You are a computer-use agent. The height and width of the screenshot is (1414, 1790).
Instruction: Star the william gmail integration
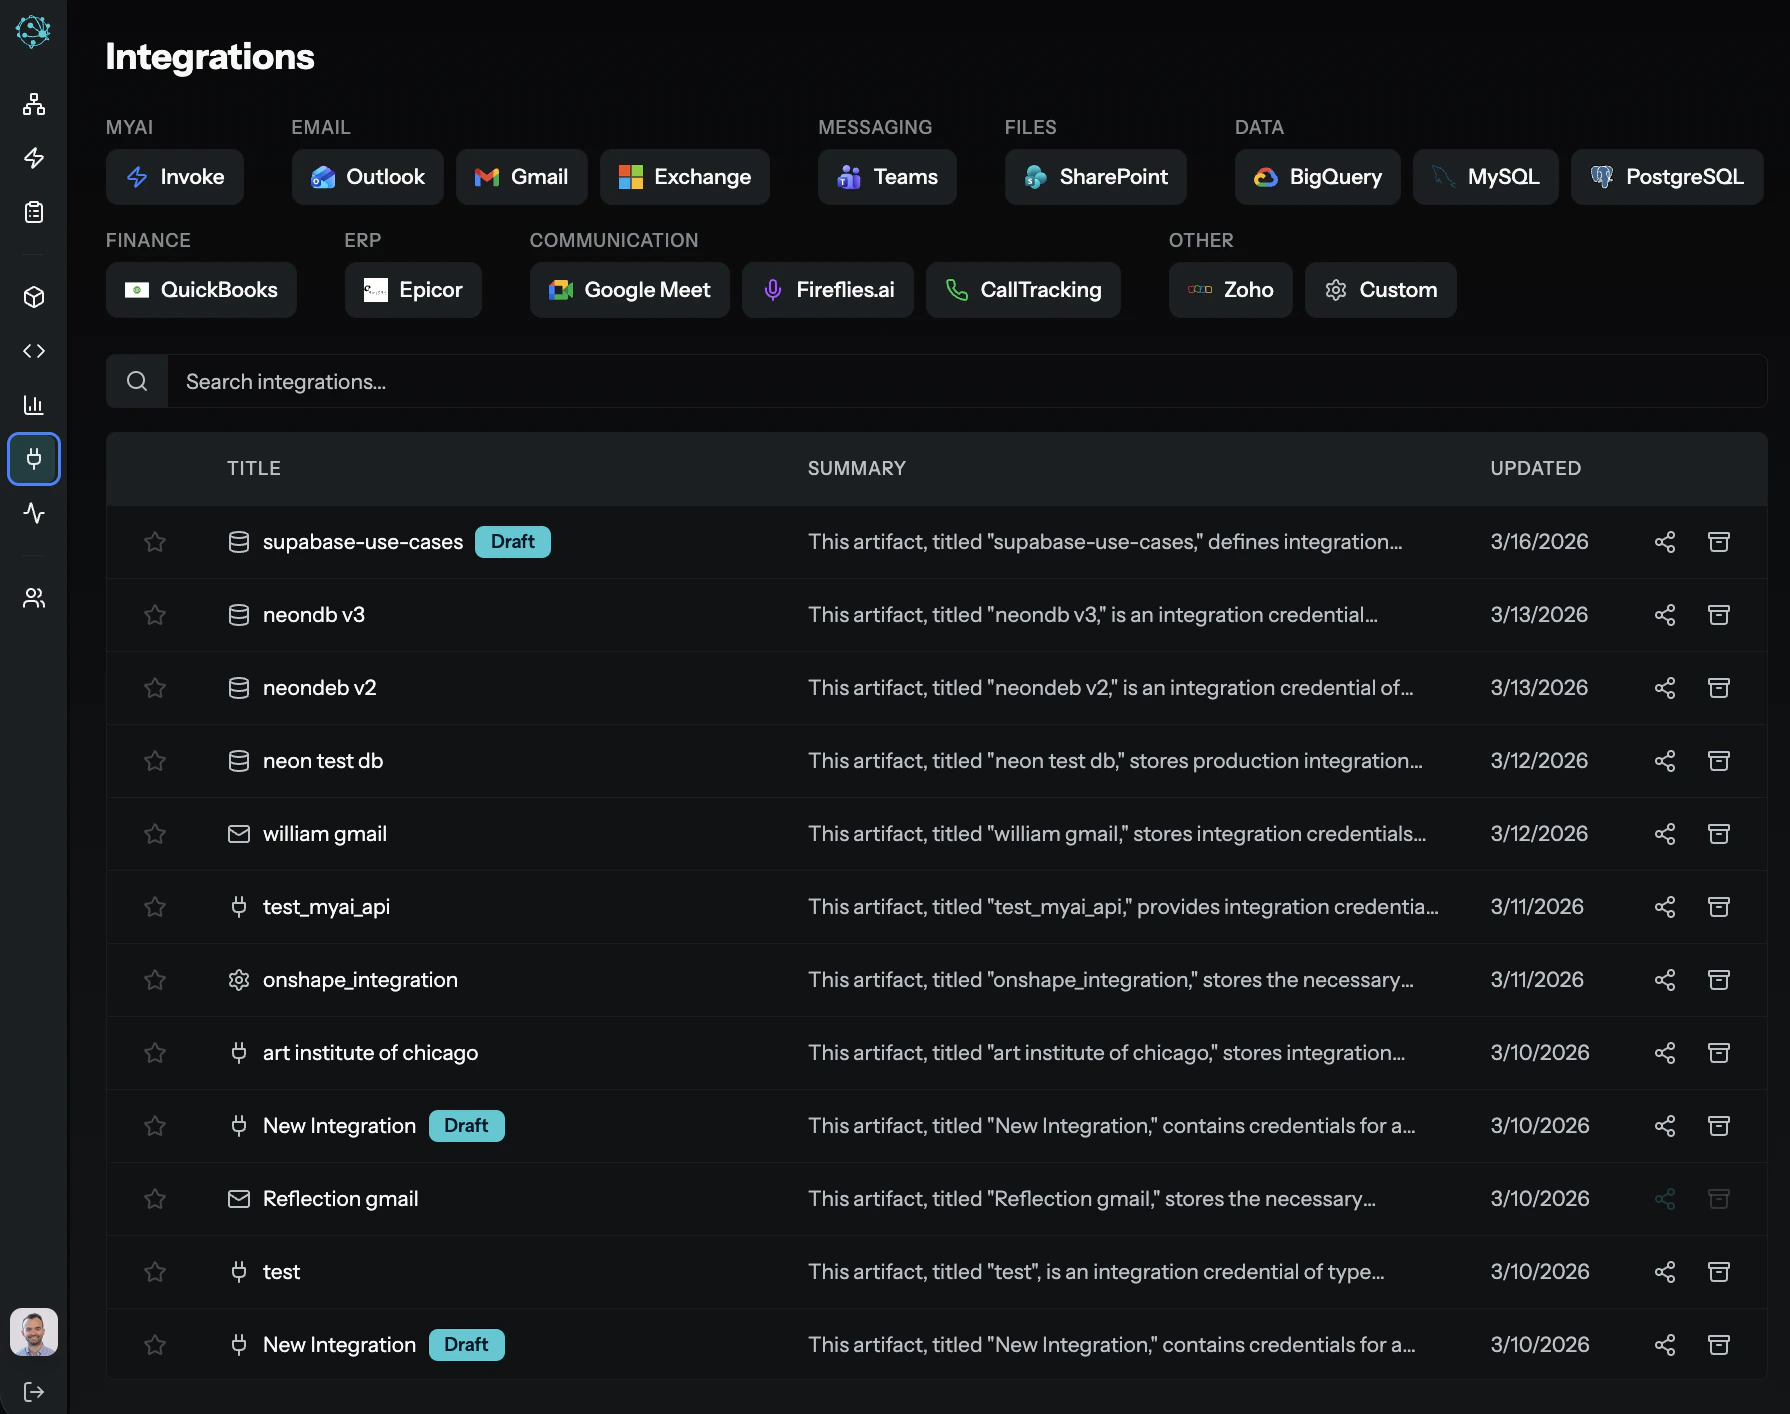(155, 834)
